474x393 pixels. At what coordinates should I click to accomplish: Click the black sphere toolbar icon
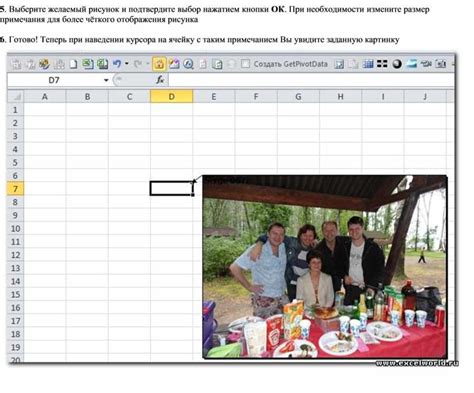coord(397,64)
